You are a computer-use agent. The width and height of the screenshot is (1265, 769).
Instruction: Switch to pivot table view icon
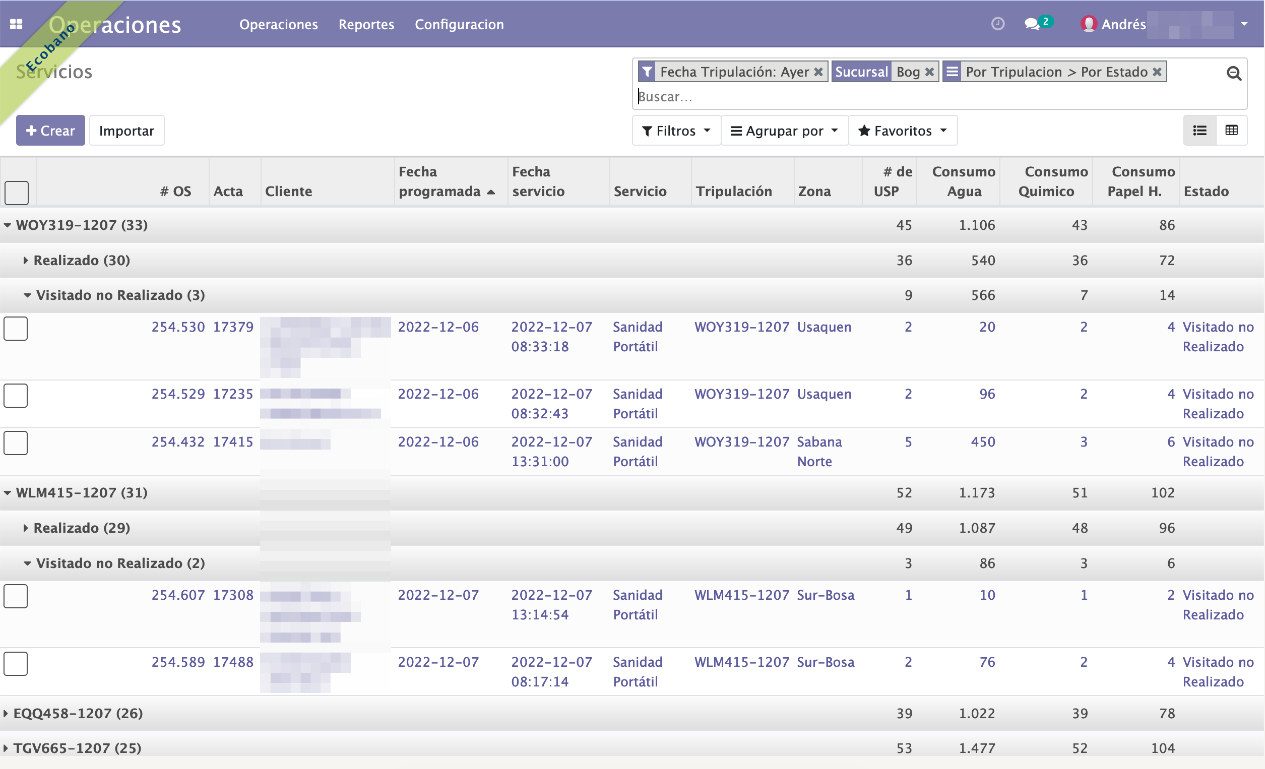[1232, 130]
